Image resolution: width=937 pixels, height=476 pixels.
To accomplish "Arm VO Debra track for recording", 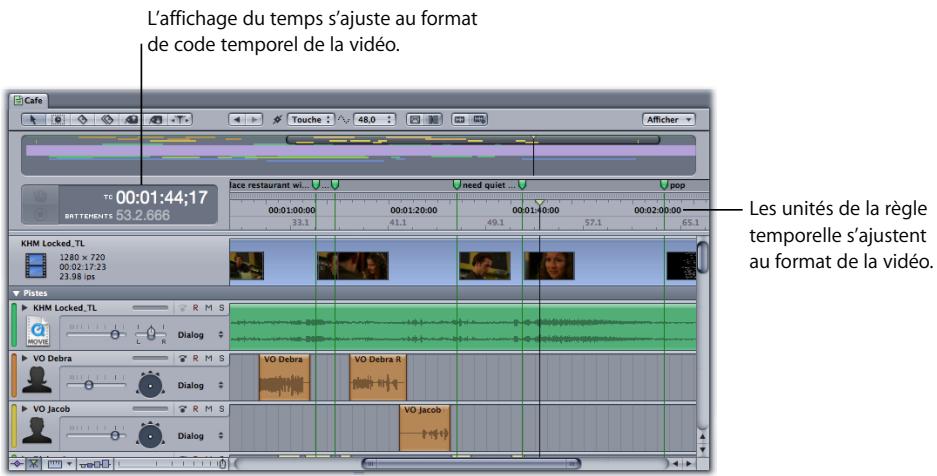I will (183, 358).
